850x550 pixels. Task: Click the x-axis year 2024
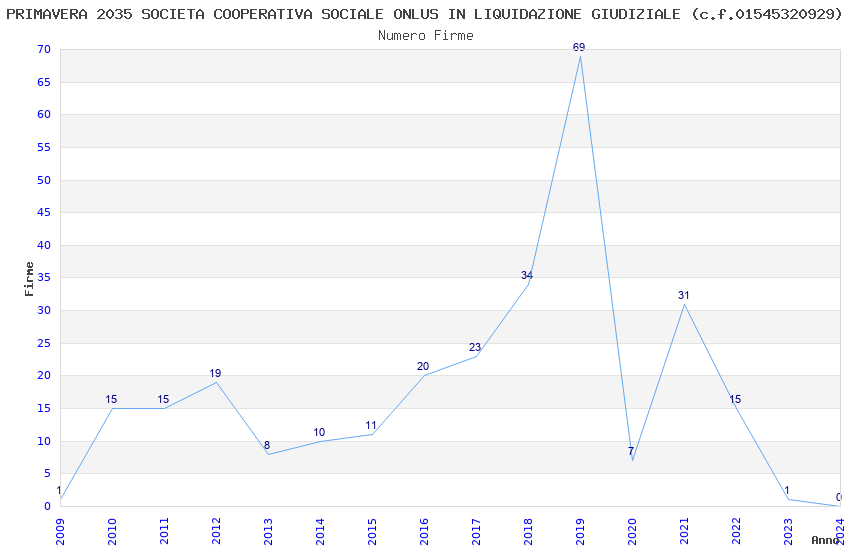840,531
